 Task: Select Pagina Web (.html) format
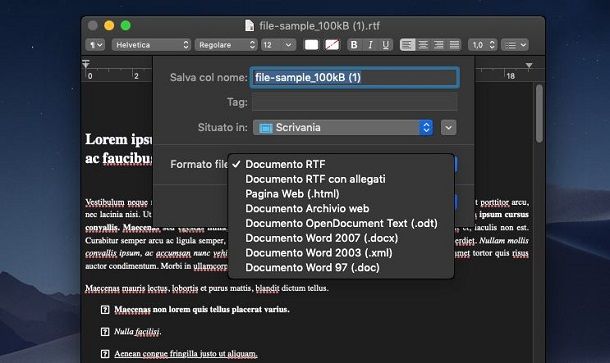point(341,194)
